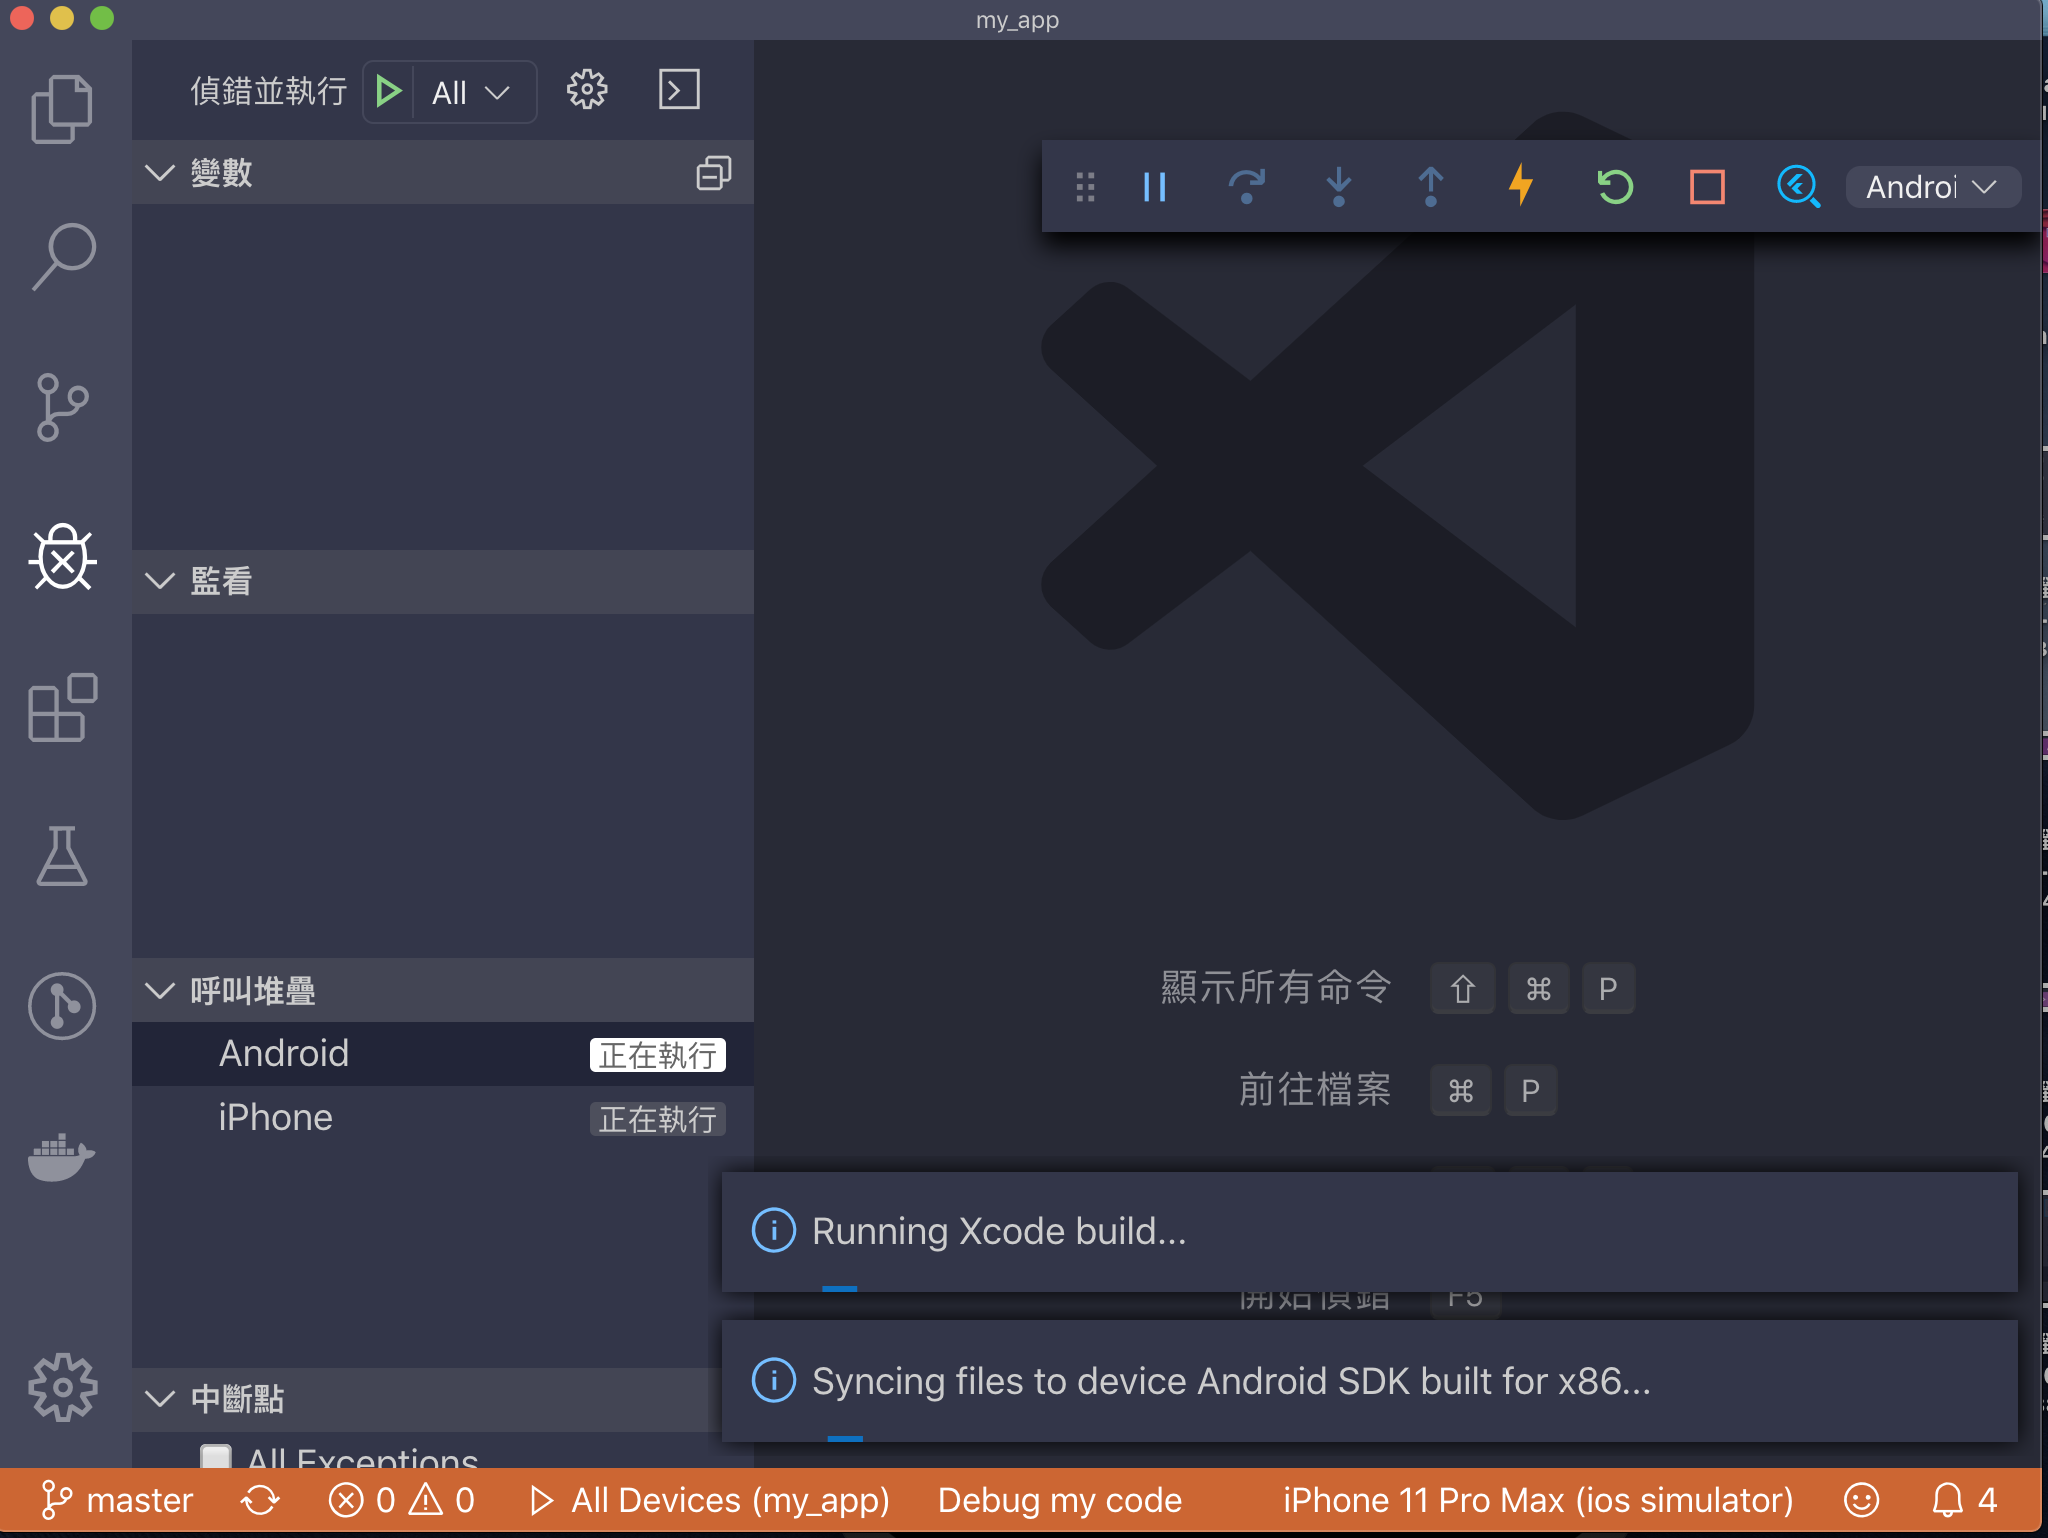Open the Search view in activity bar
2048x1538 pixels.
coord(62,256)
